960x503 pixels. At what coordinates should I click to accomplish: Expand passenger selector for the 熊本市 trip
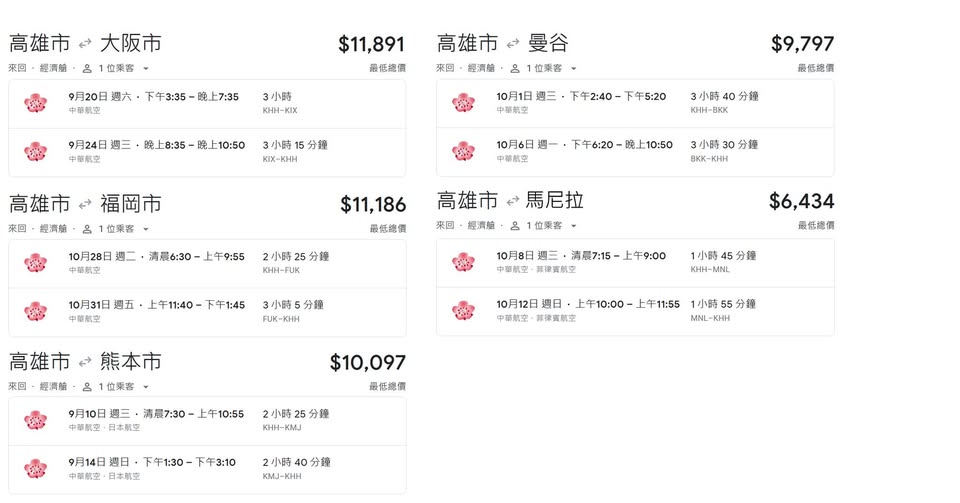(x=115, y=387)
